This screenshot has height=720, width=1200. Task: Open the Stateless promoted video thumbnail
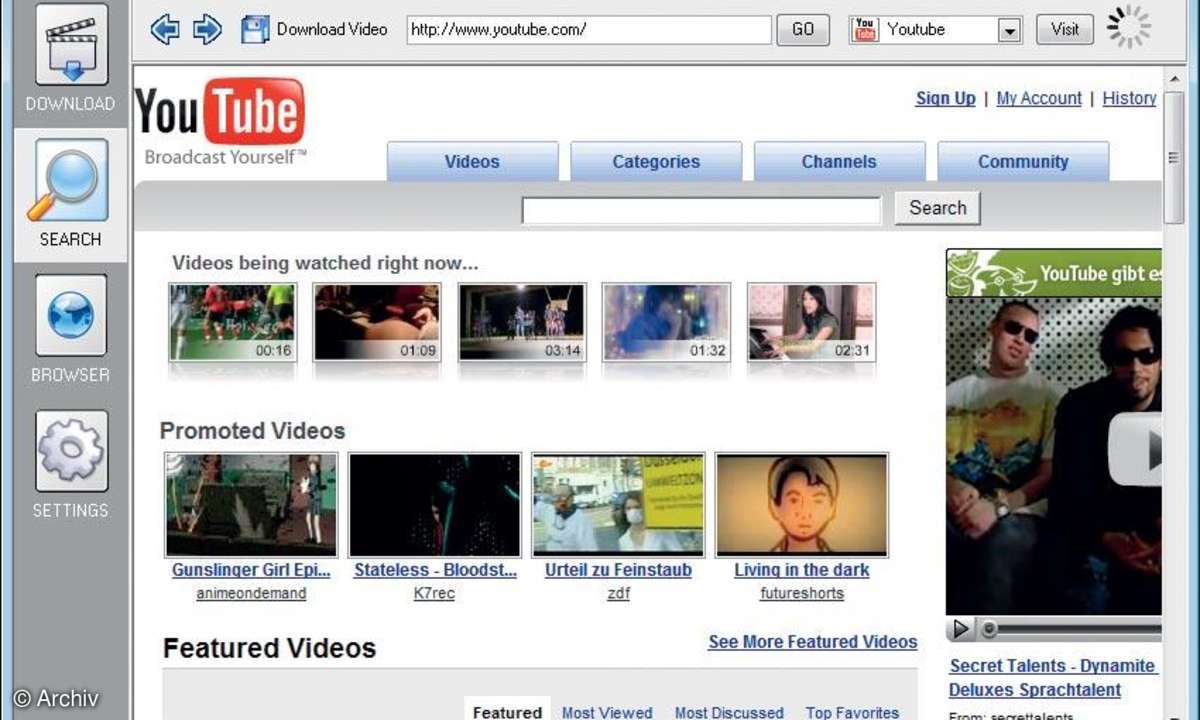point(434,505)
